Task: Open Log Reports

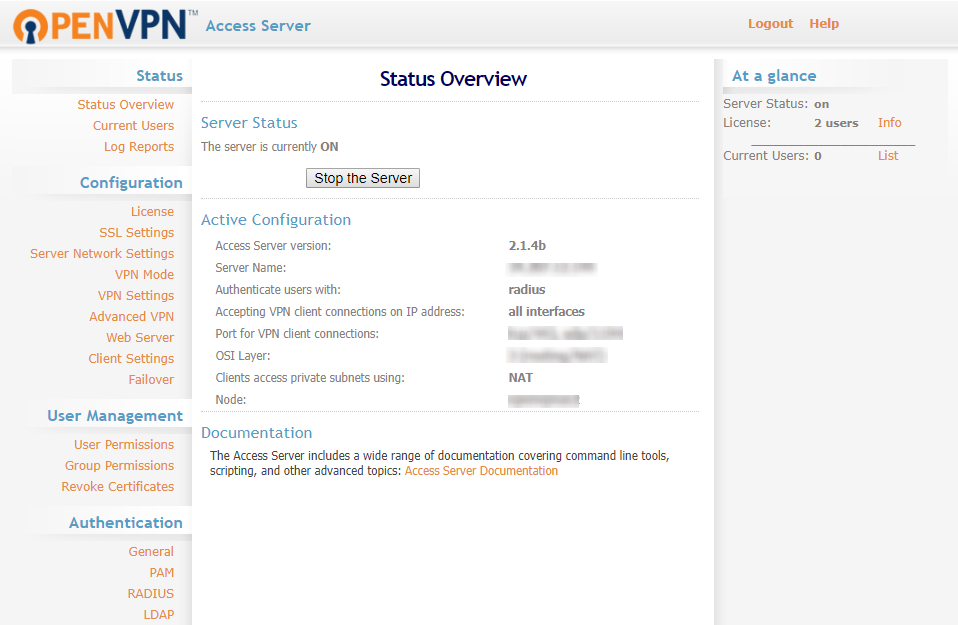Action: pos(138,146)
